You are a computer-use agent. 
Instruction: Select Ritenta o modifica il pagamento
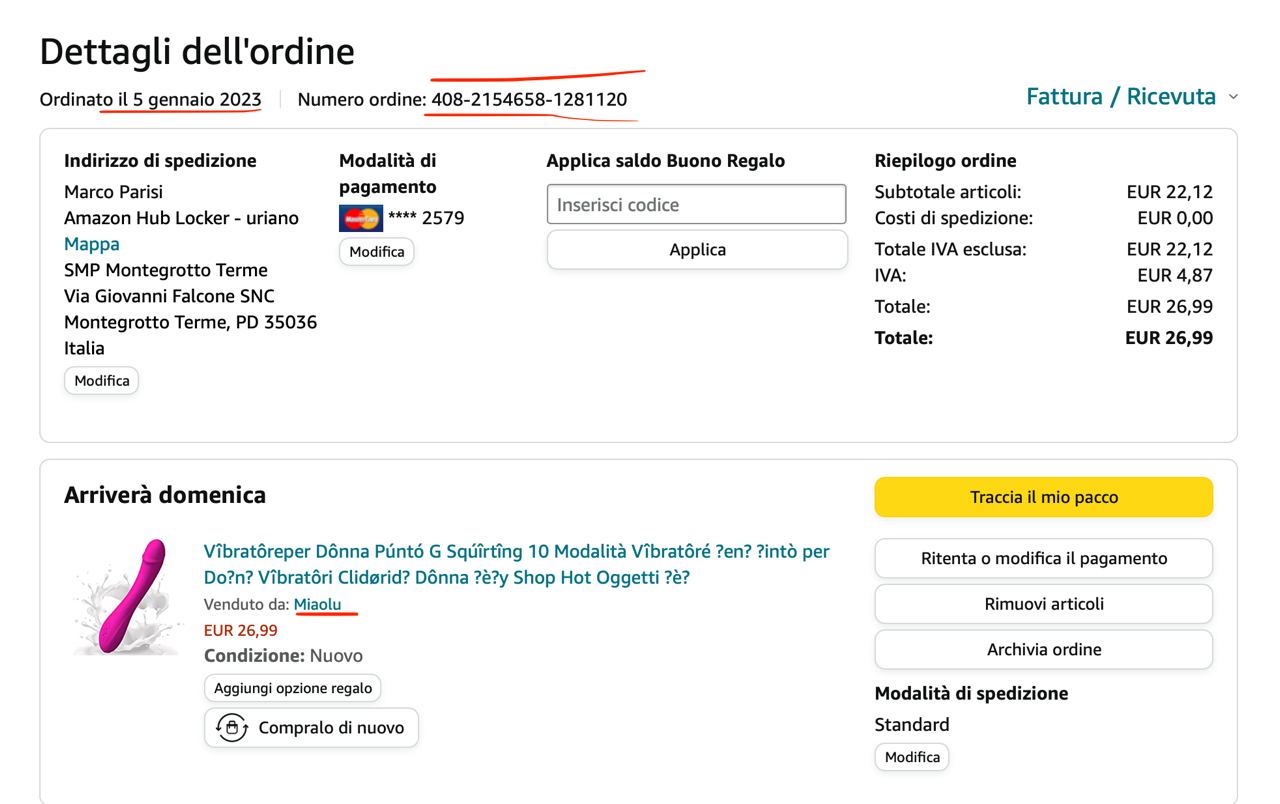point(1043,559)
